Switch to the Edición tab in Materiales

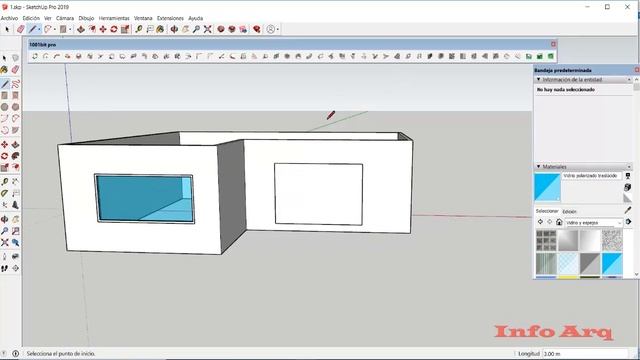click(569, 211)
